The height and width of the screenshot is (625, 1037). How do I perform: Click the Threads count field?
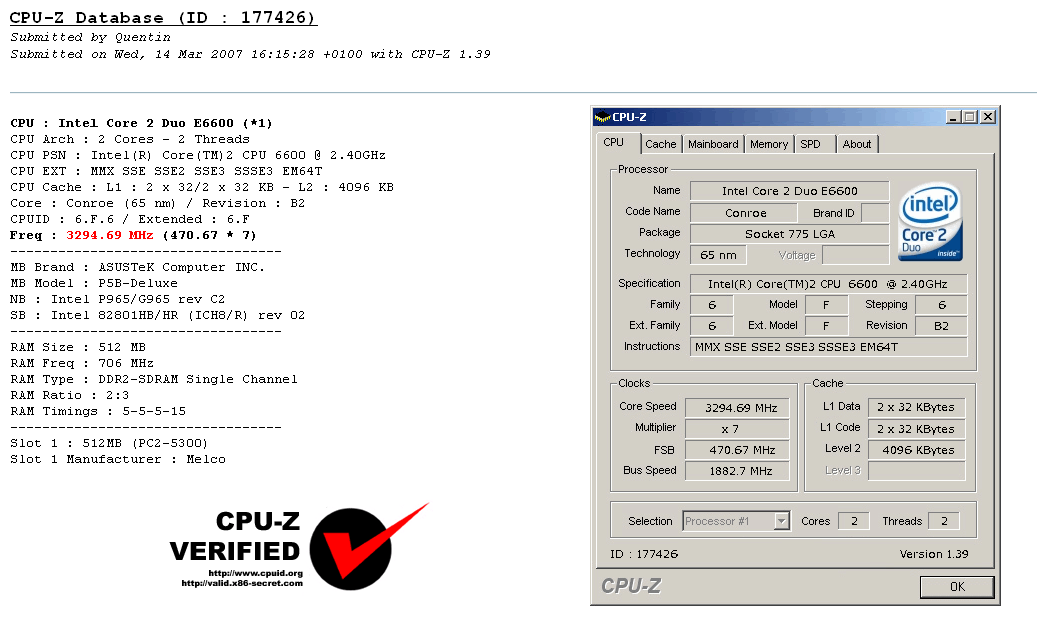coord(944,521)
